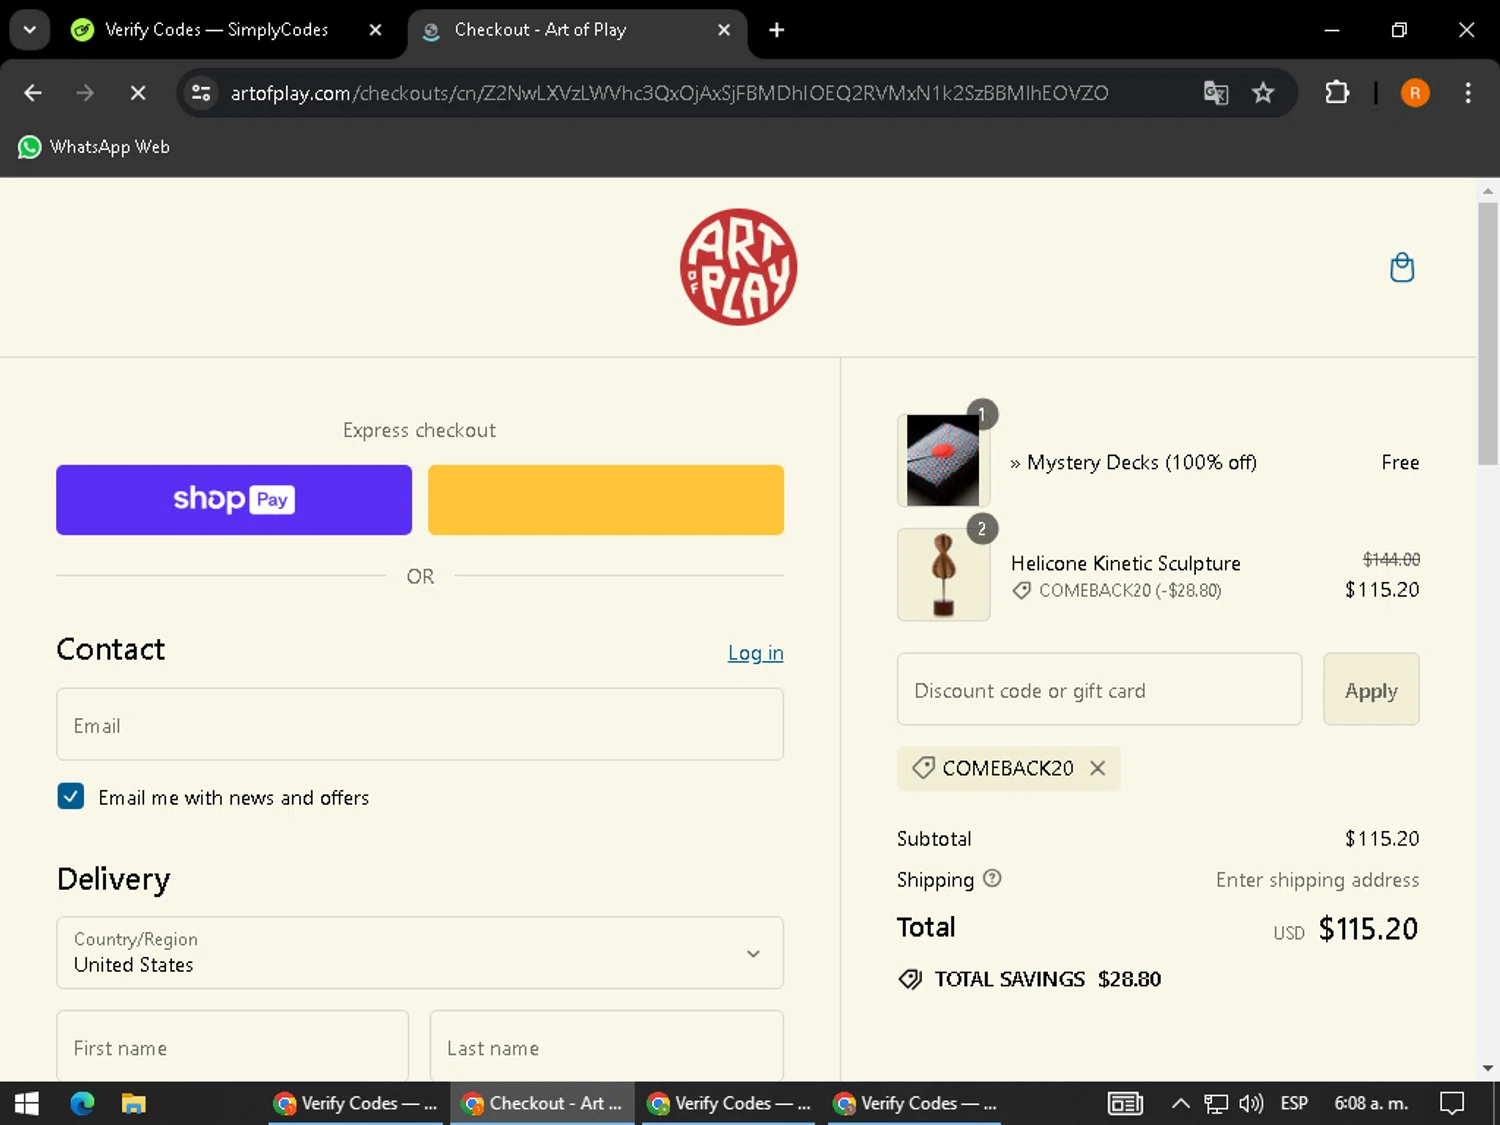1500x1125 pixels.
Task: Open network status tray icon
Action: pos(1216,1103)
